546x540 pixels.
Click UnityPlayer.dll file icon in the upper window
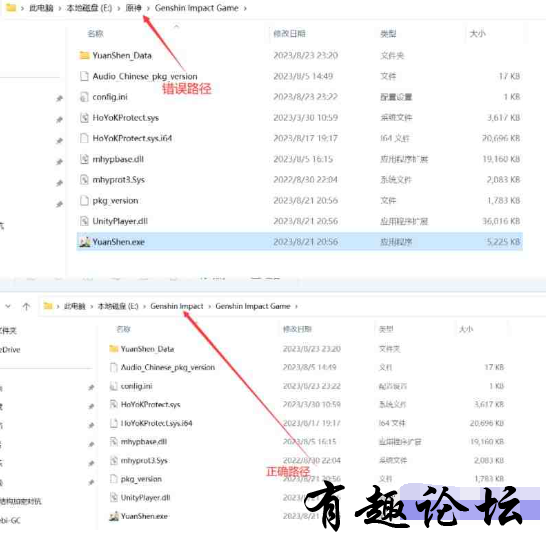84,221
